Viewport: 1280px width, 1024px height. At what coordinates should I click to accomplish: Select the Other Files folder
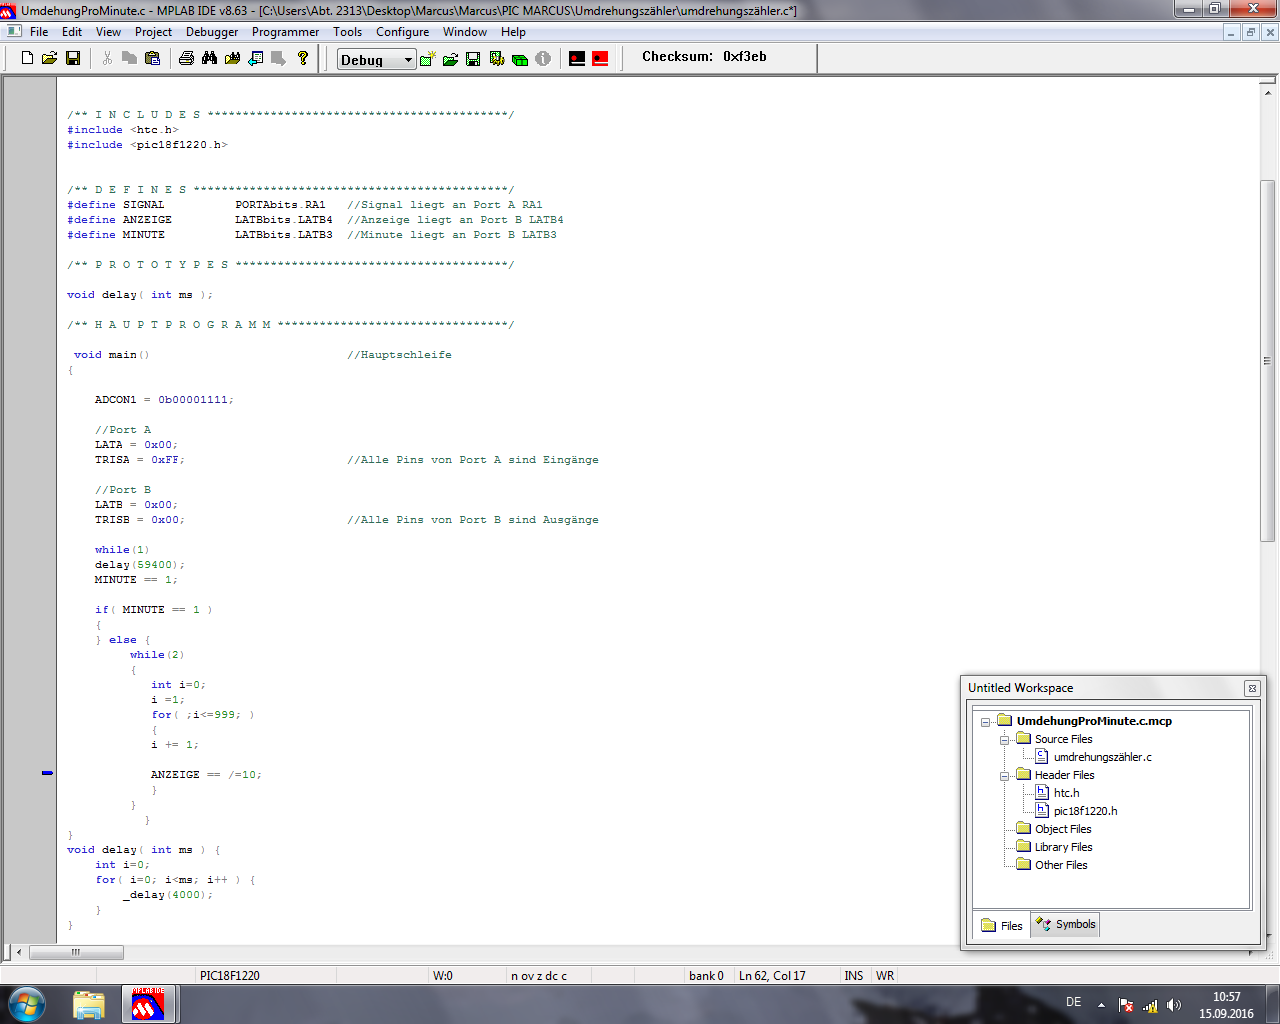click(1061, 865)
